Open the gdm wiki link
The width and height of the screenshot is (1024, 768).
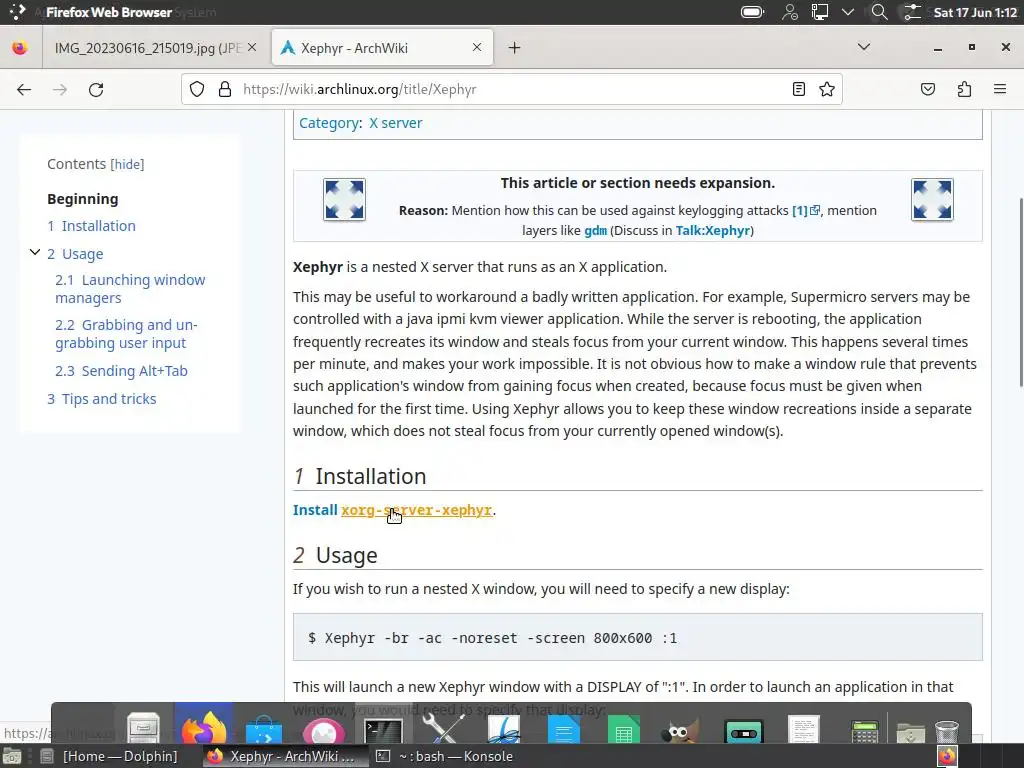tap(595, 230)
